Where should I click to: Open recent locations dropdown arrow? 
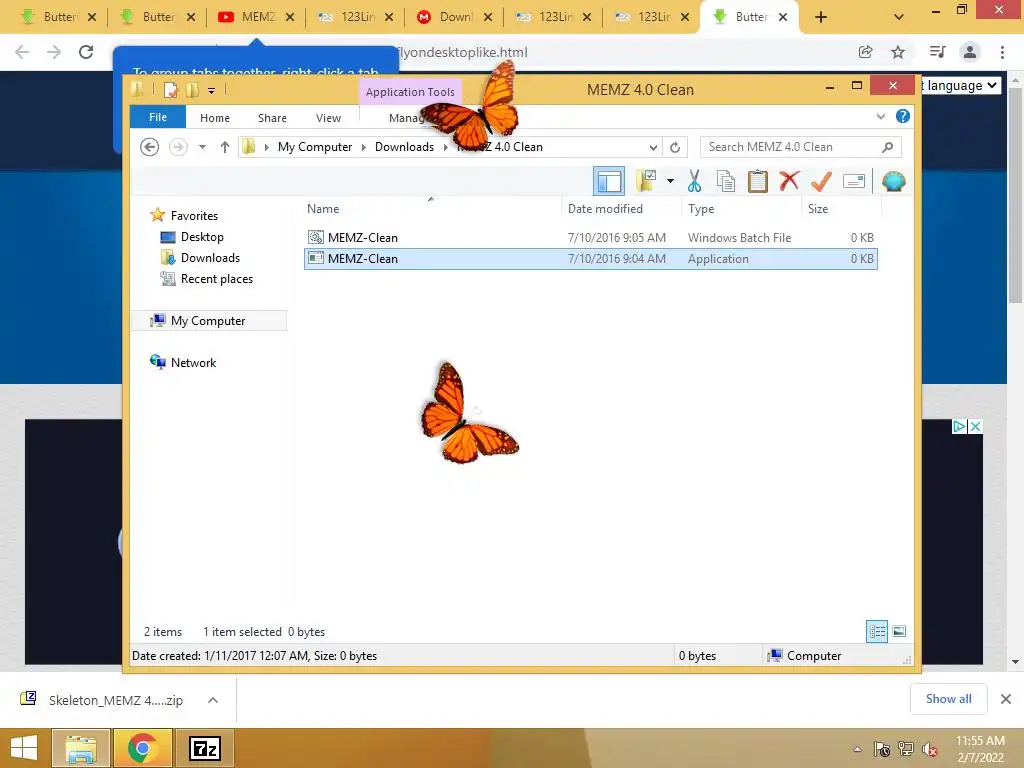click(x=202, y=147)
